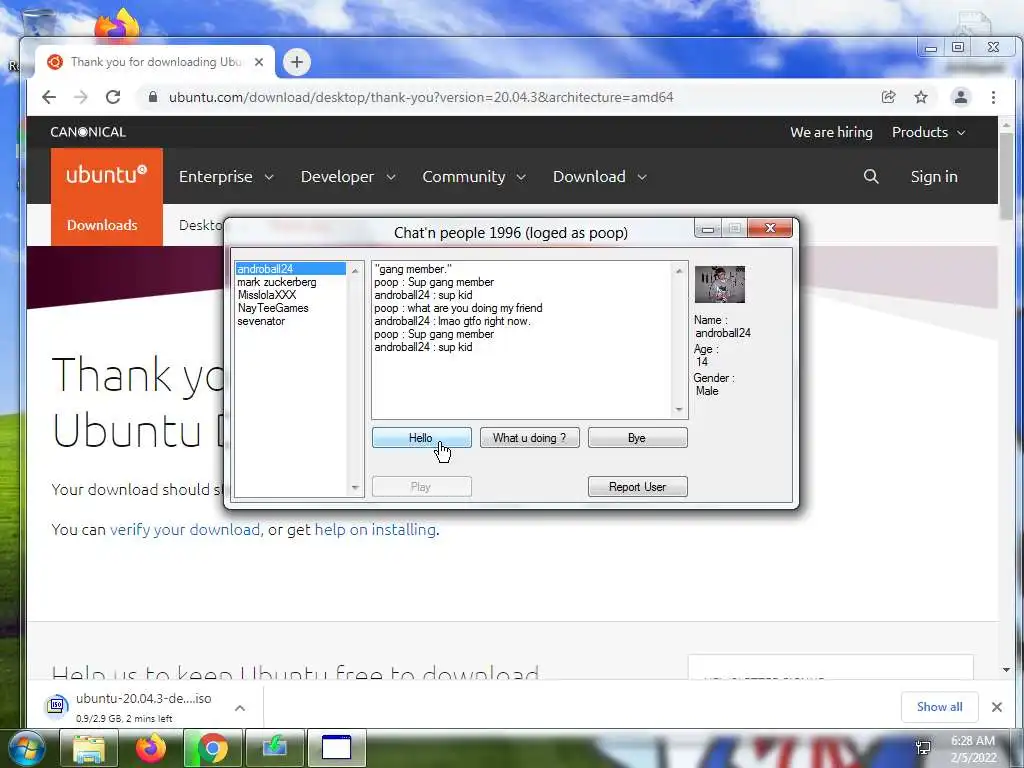Click androball24 profile picture
The height and width of the screenshot is (768, 1024).
[720, 284]
